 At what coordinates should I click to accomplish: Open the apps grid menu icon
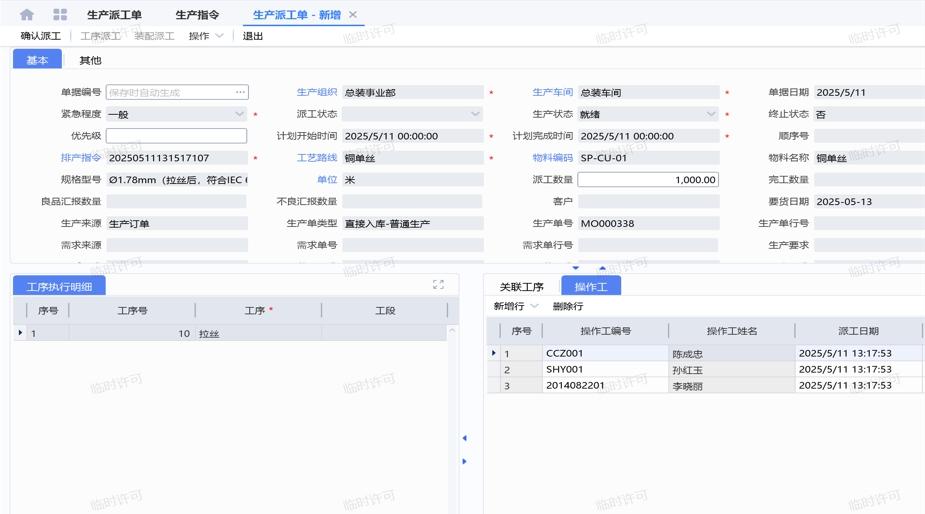coord(60,15)
